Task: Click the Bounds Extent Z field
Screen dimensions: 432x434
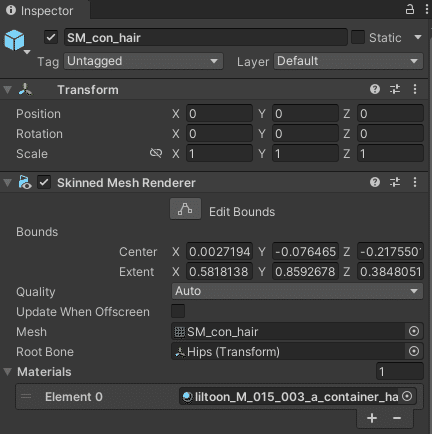Action: (390, 272)
